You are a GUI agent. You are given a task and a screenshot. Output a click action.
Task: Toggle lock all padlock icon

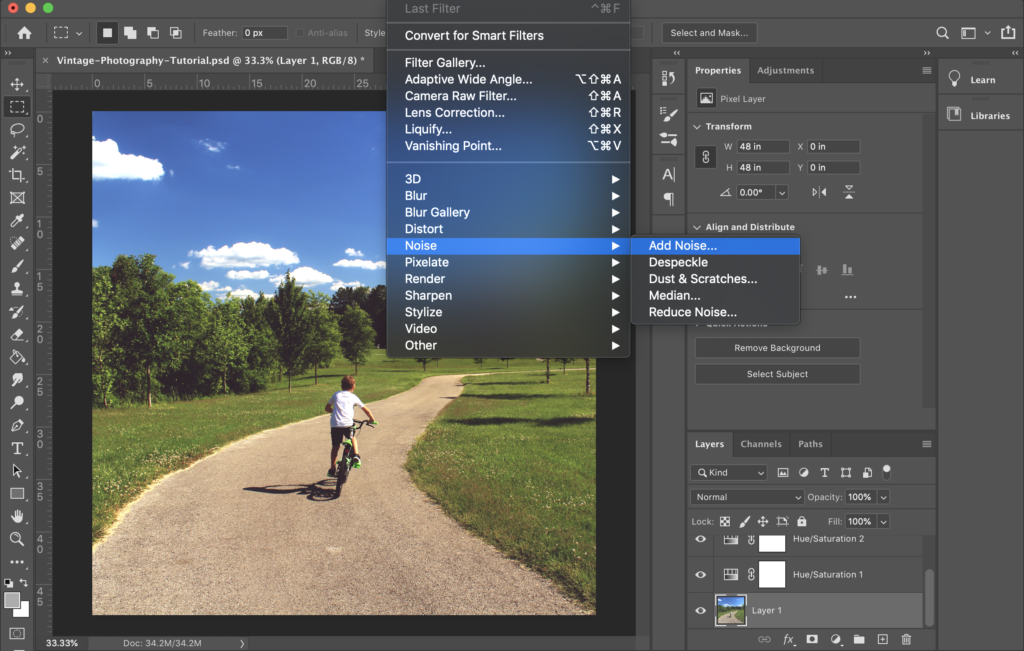pos(802,522)
